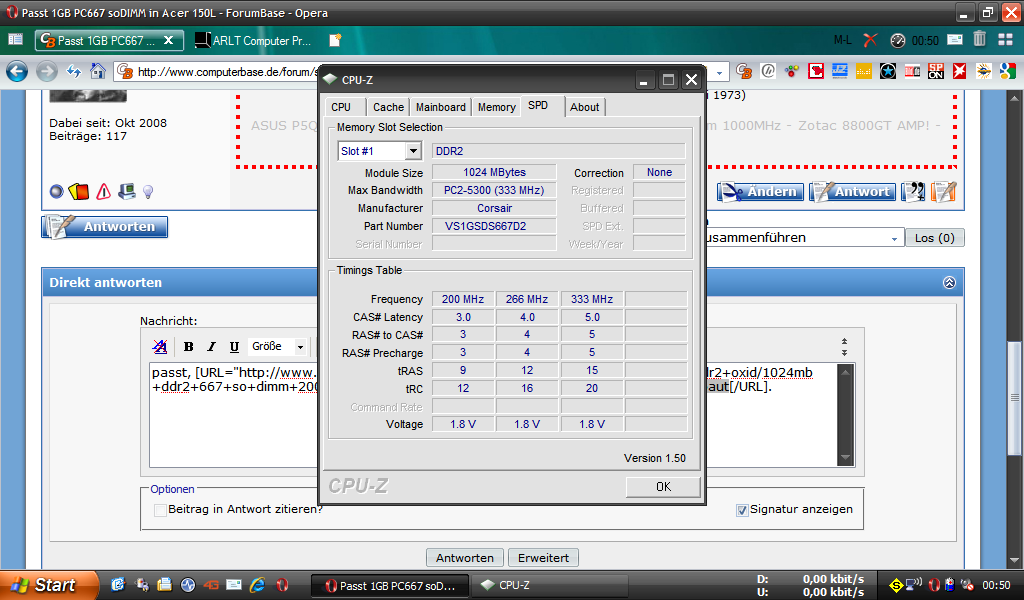Select the SPD tab
Screen dimensions: 1024x600
(x=538, y=106)
